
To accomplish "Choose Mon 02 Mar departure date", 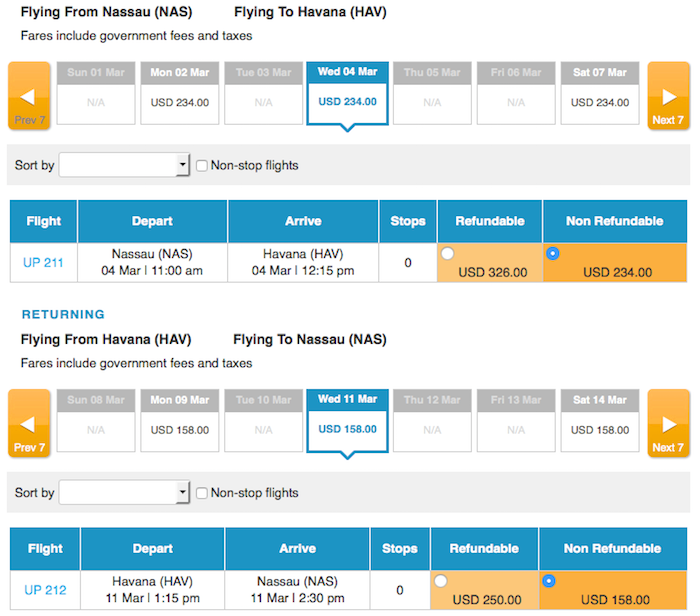I will [179, 93].
